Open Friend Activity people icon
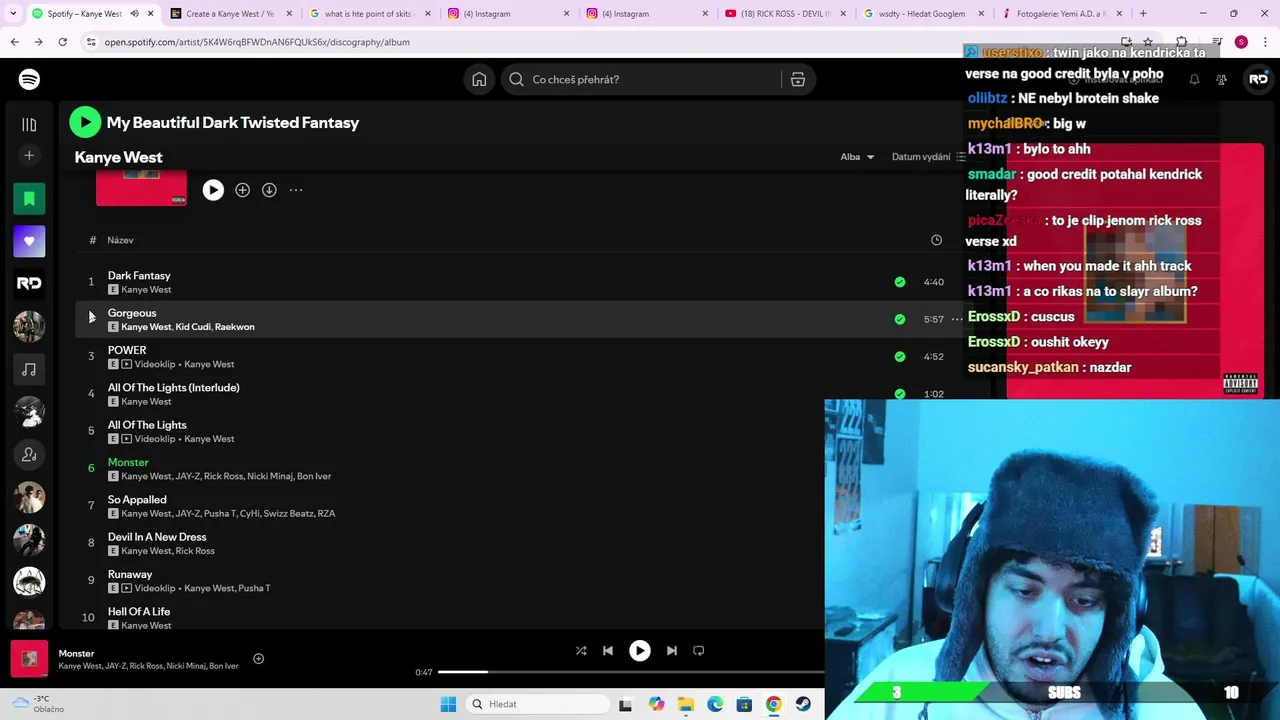The image size is (1280, 720). (x=1221, y=79)
